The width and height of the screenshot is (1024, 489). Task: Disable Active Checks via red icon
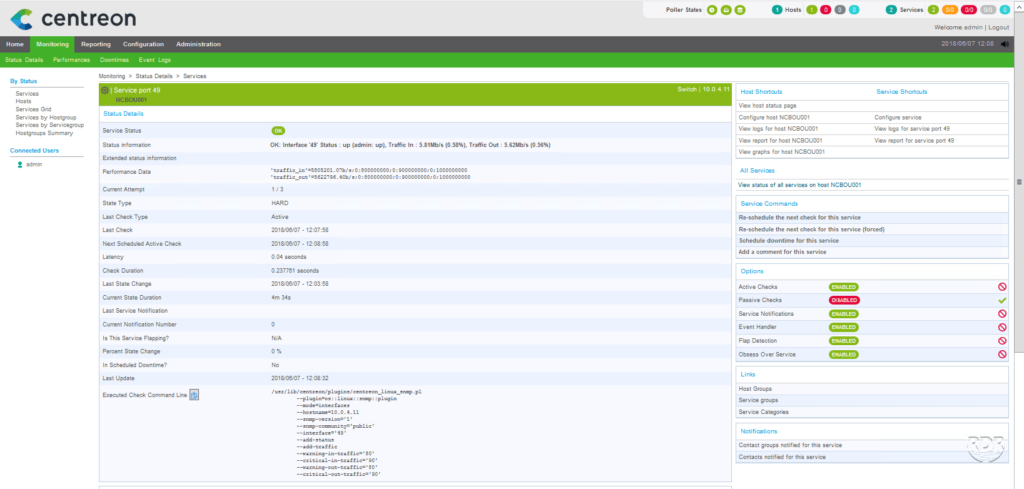coord(1002,287)
